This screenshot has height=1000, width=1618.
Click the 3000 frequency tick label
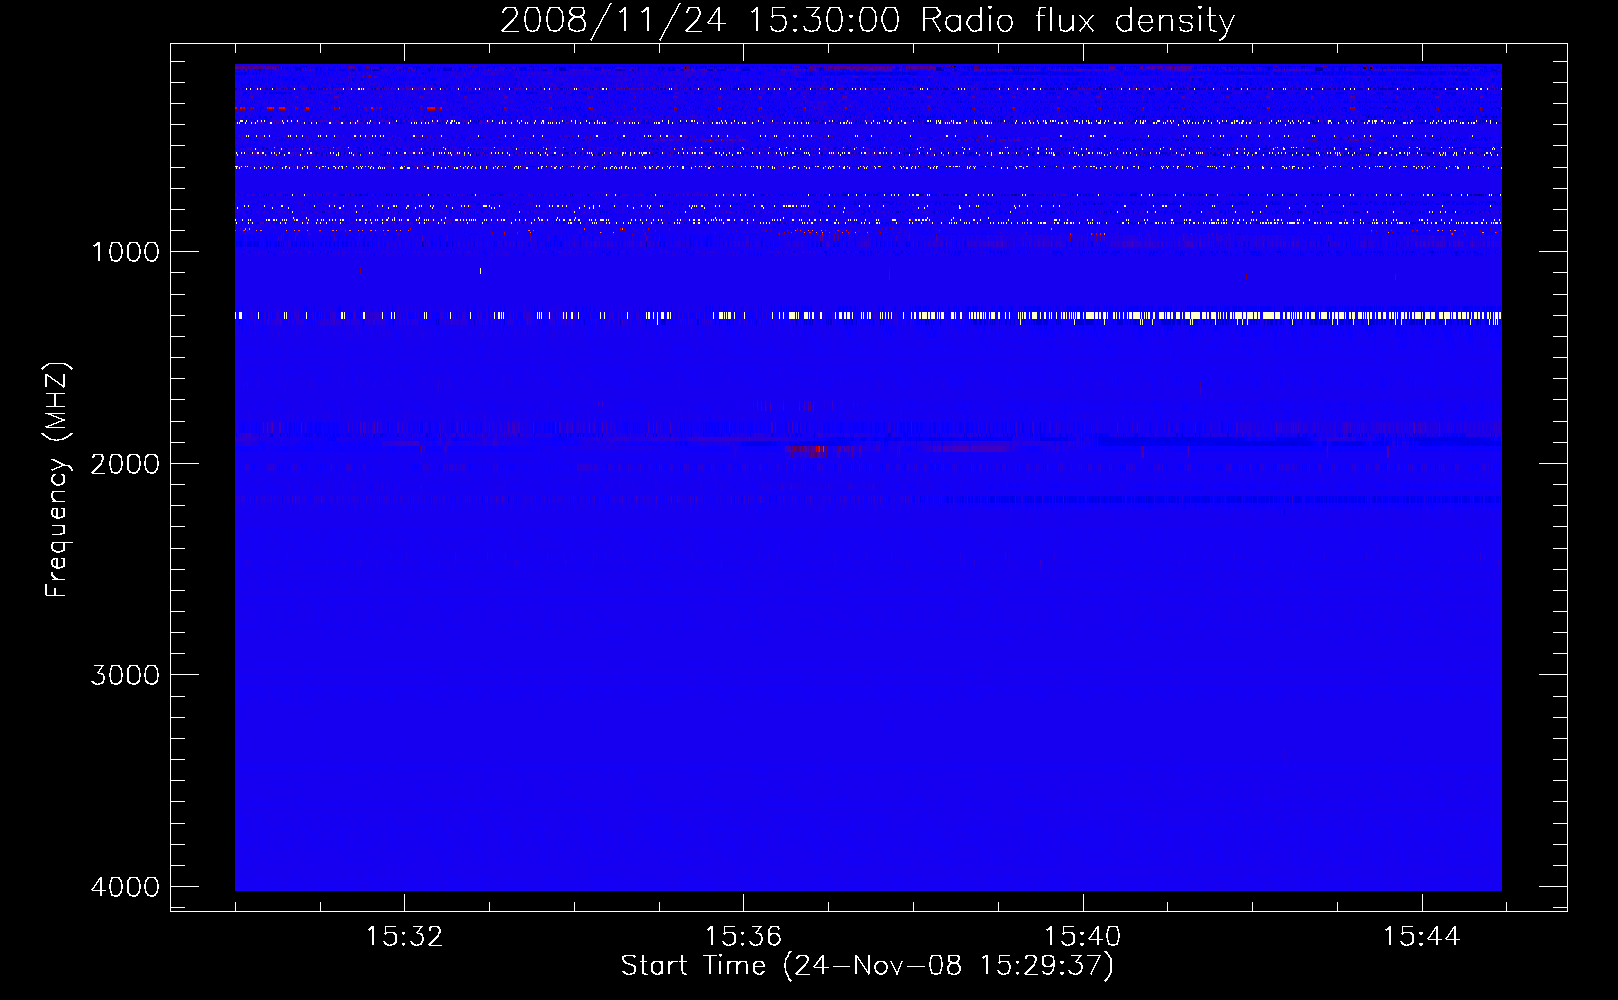coord(126,675)
